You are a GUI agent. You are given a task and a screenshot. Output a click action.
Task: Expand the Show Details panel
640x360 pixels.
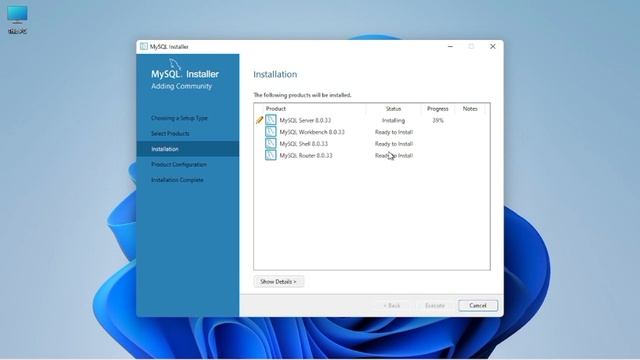278,282
